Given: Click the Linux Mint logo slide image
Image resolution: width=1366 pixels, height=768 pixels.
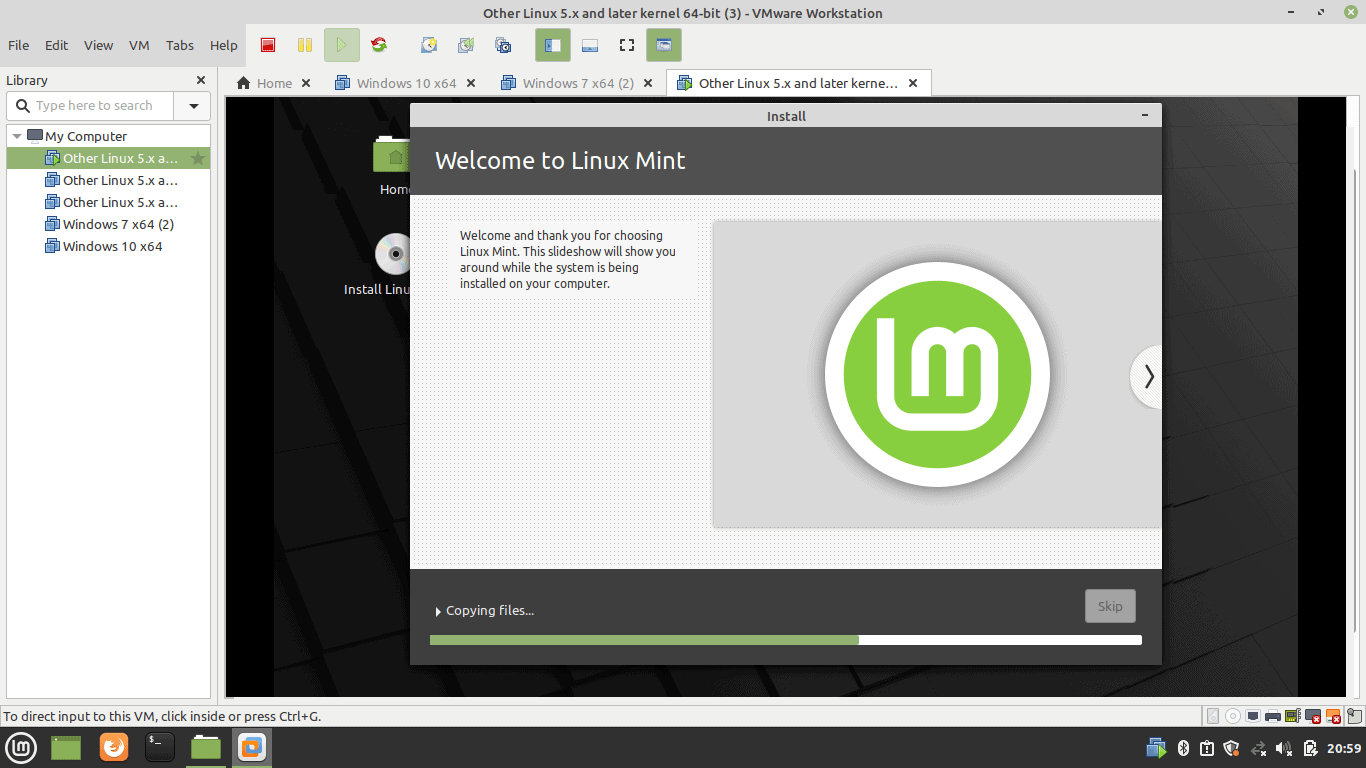Looking at the screenshot, I should pos(937,374).
